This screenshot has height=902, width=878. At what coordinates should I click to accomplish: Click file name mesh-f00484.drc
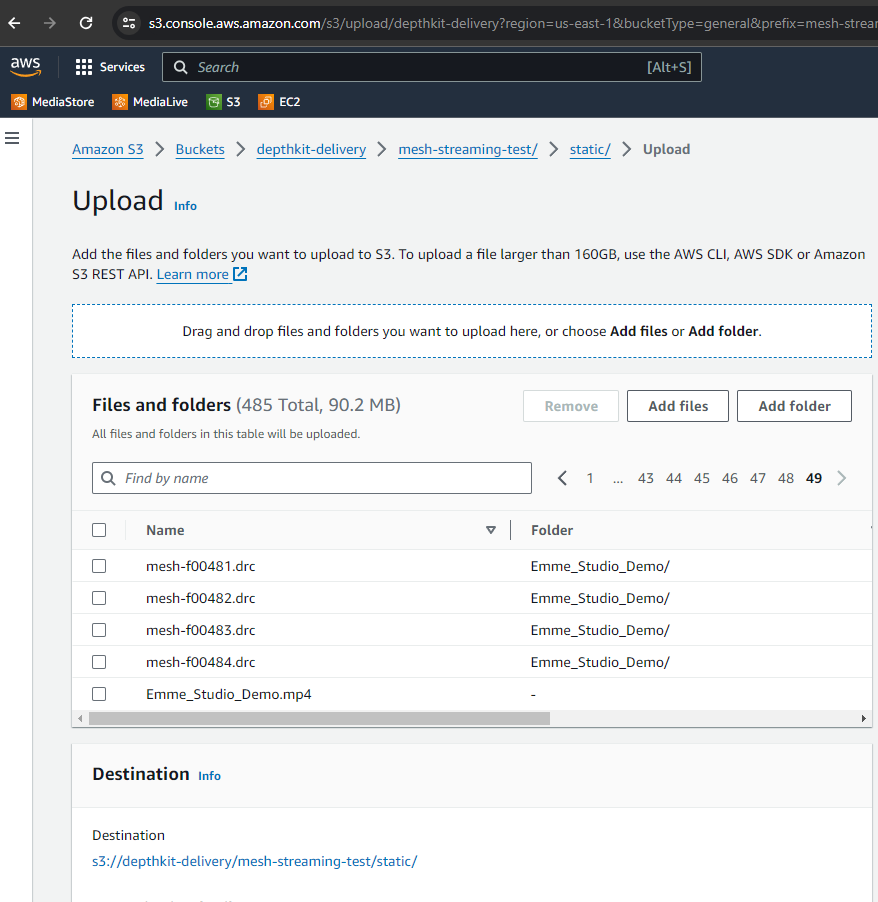pos(201,663)
